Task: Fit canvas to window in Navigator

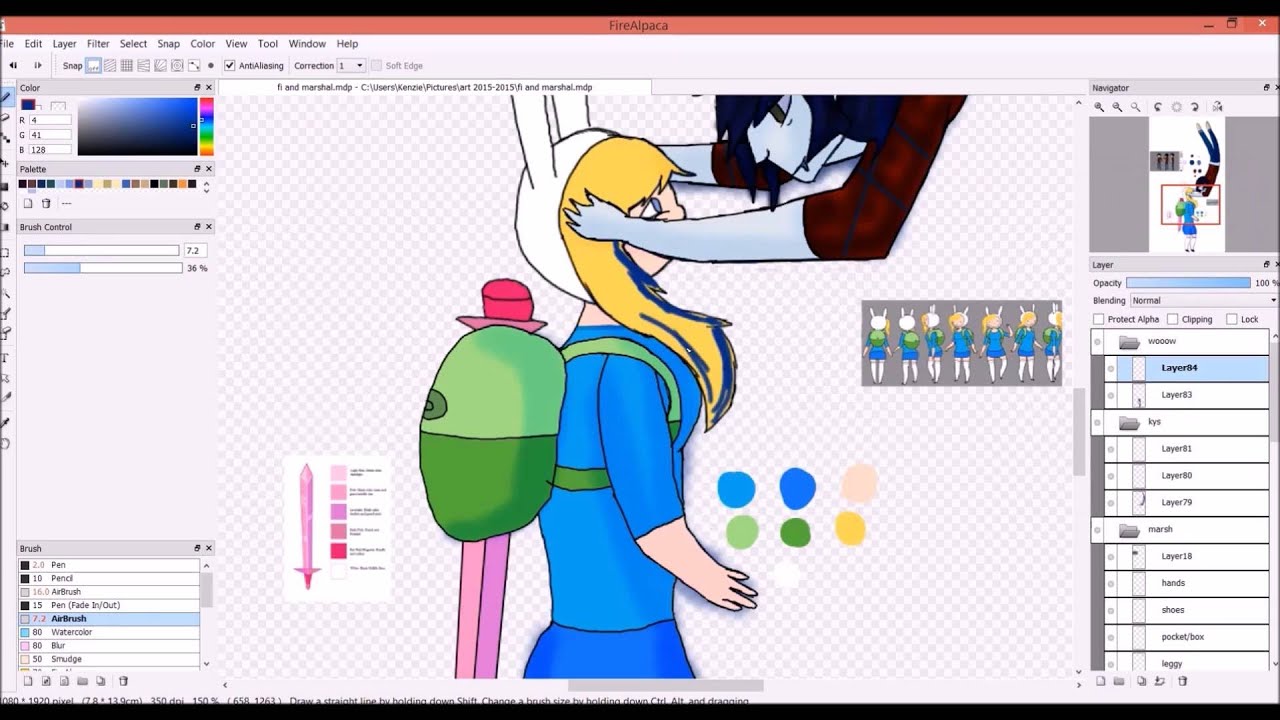Action: point(1135,107)
